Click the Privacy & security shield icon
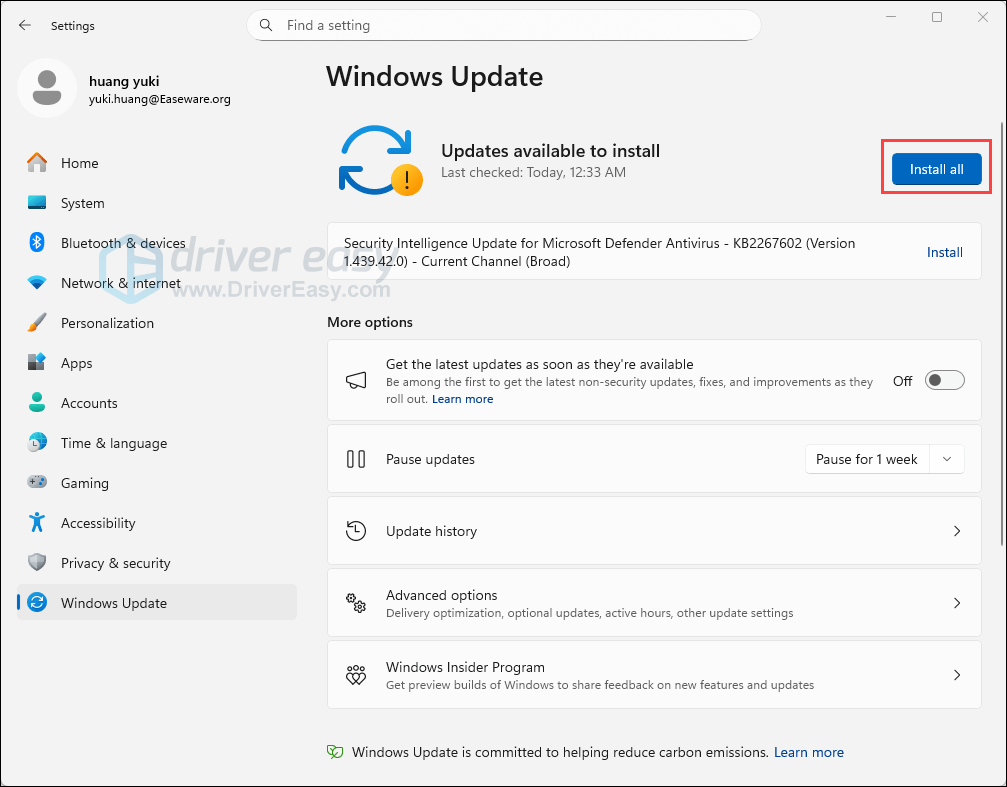The image size is (1007, 787). (37, 563)
